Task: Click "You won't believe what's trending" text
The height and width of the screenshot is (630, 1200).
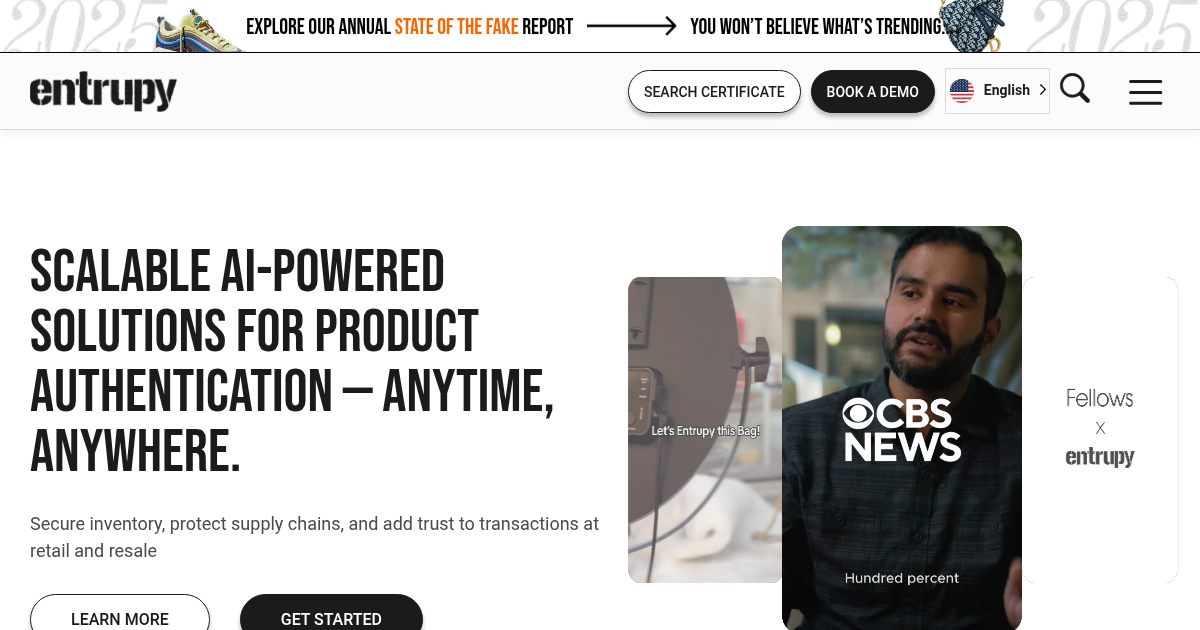Action: click(x=816, y=26)
